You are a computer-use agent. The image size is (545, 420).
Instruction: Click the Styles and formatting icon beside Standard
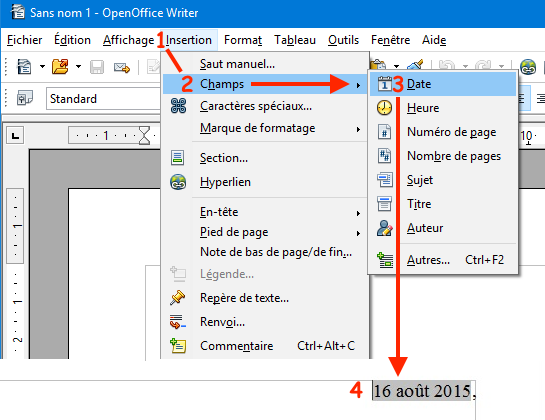(x=25, y=99)
